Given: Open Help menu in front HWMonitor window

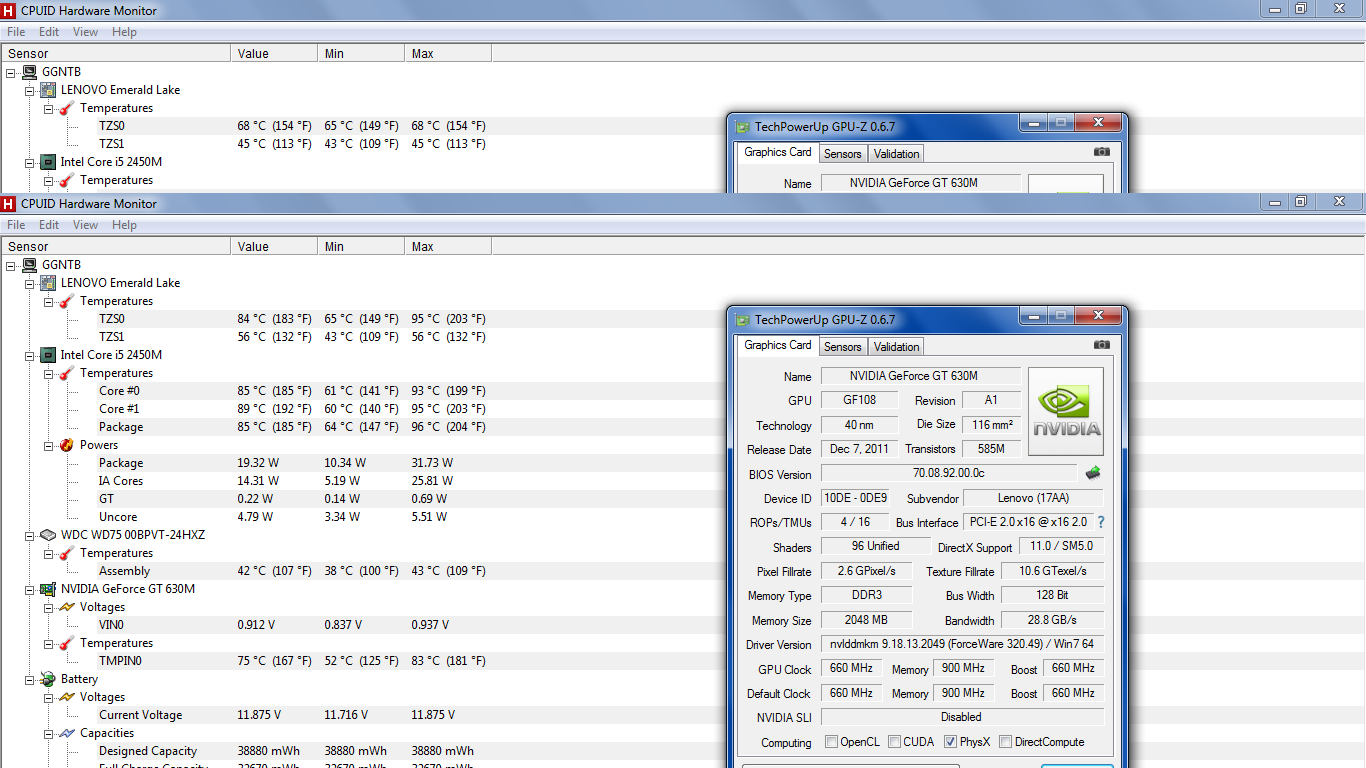Looking at the screenshot, I should point(124,225).
